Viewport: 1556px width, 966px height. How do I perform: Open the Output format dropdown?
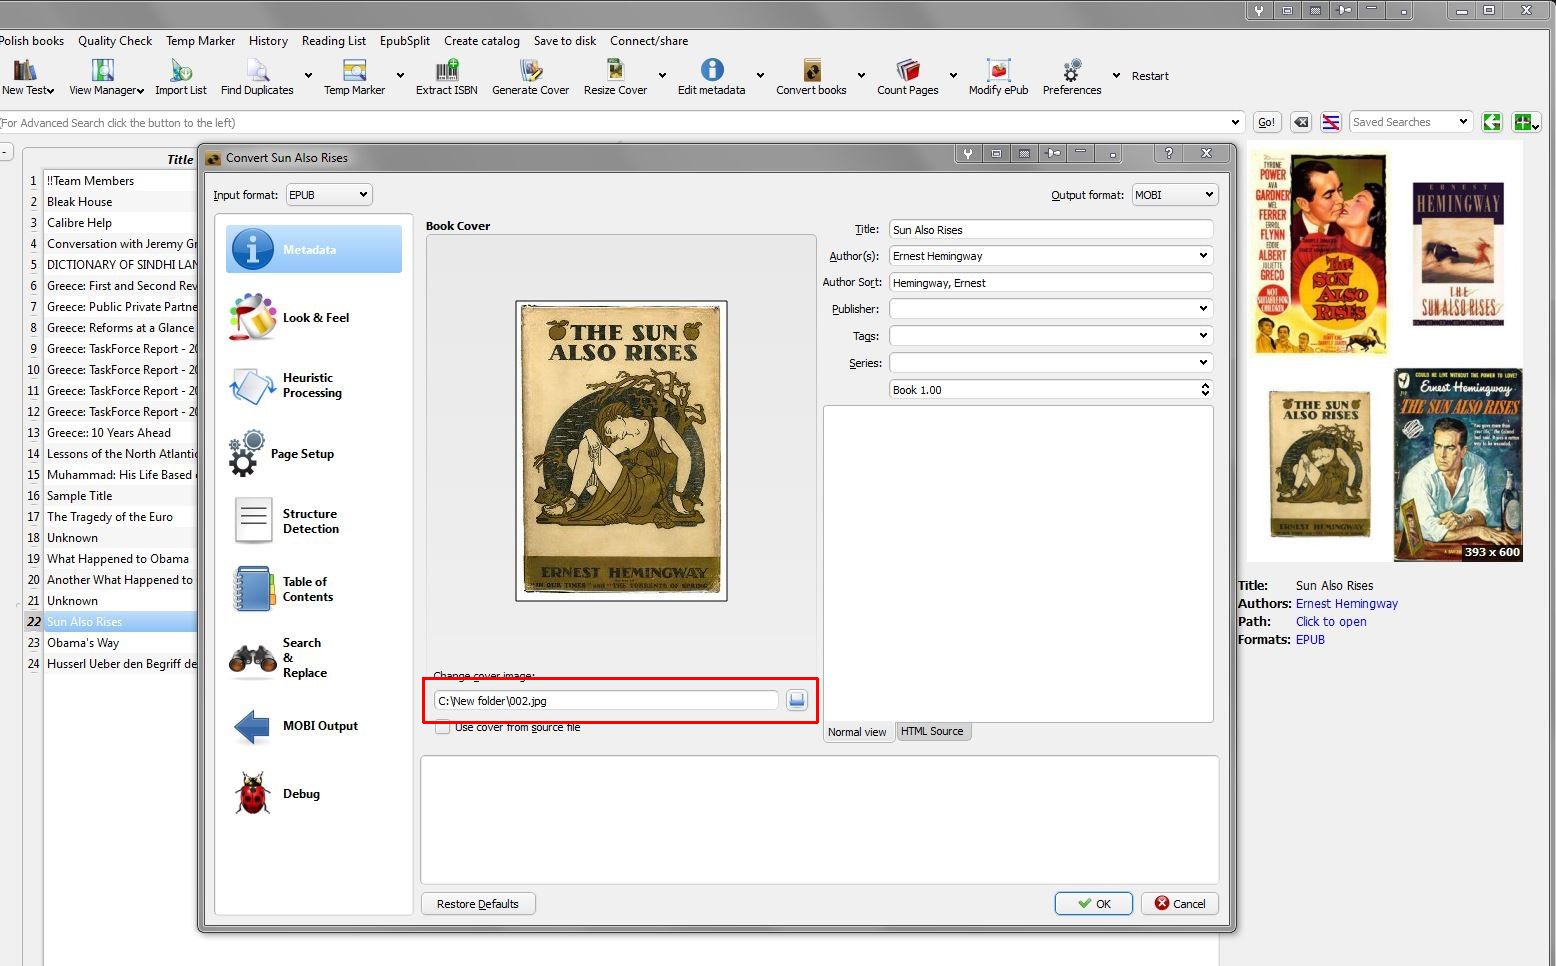point(1174,195)
